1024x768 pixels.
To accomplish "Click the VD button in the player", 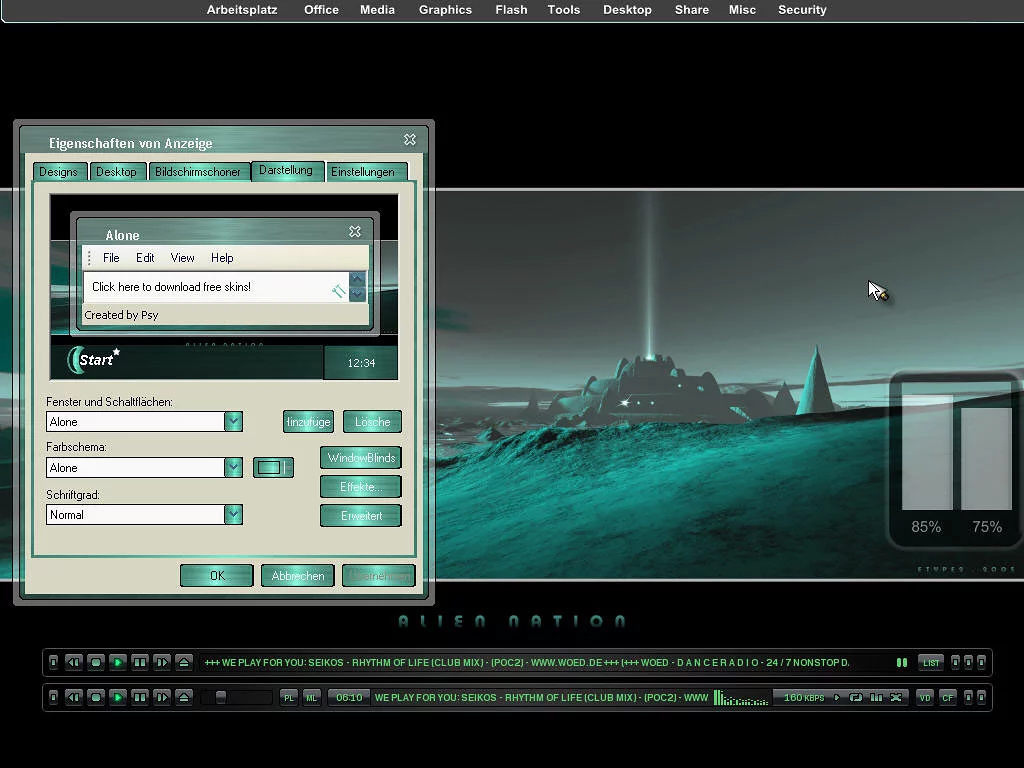I will pyautogui.click(x=925, y=697).
